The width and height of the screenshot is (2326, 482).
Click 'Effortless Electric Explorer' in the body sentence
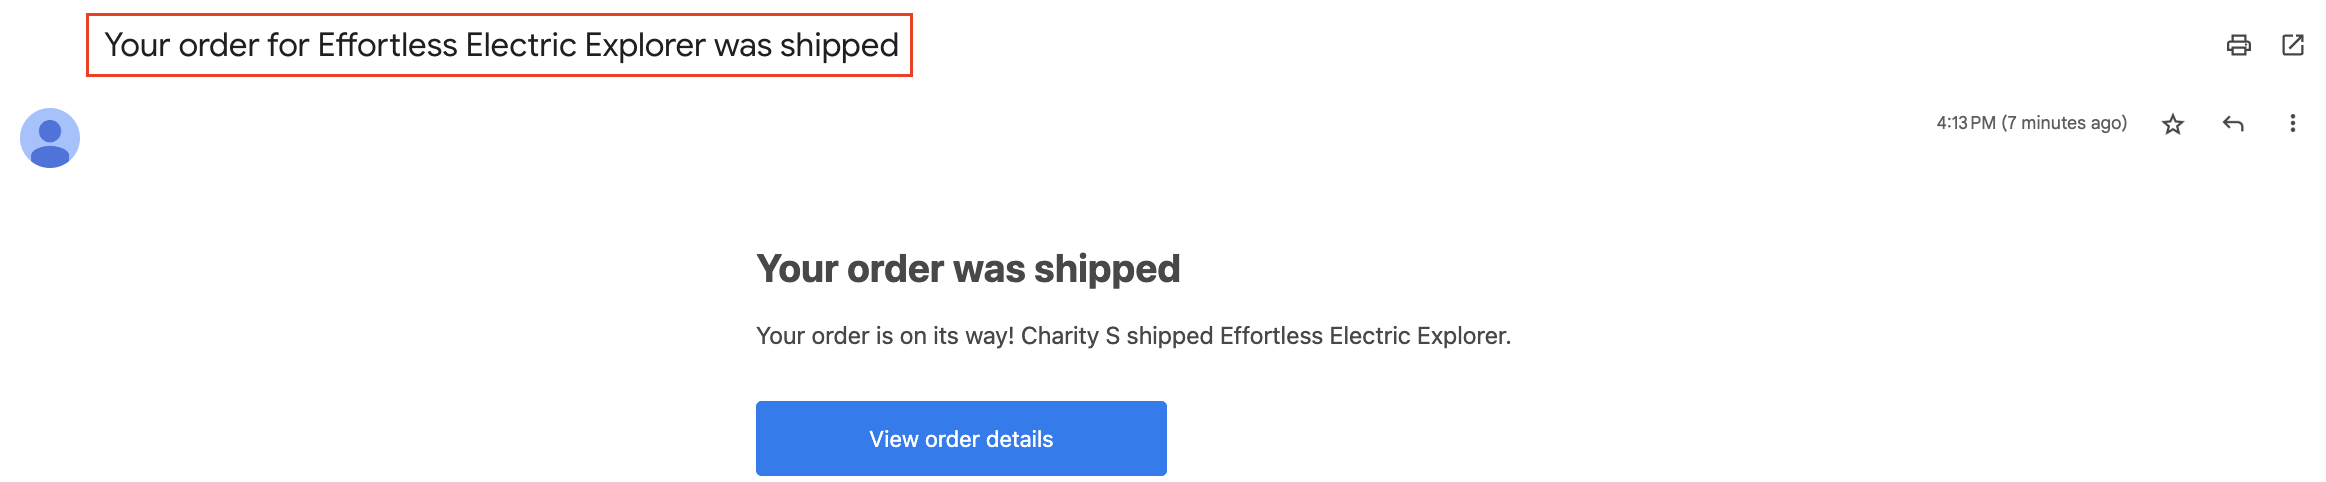[x=1364, y=336]
